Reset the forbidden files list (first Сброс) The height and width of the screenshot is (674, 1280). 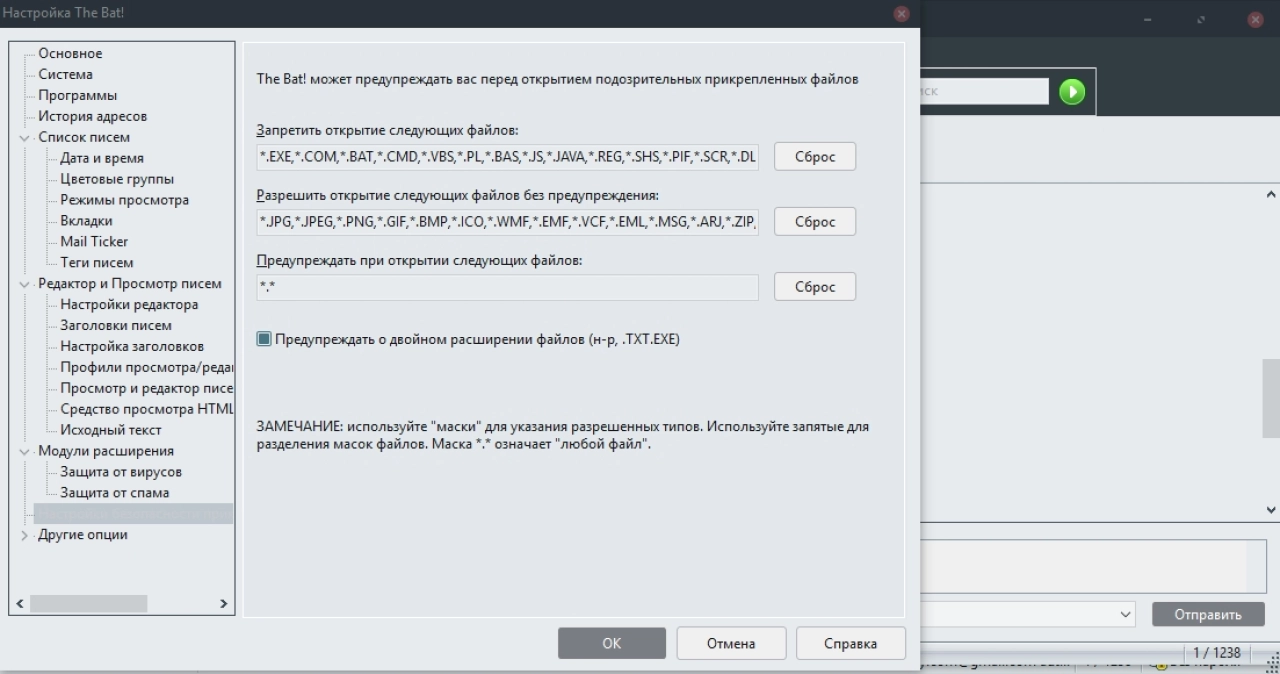[x=815, y=157]
